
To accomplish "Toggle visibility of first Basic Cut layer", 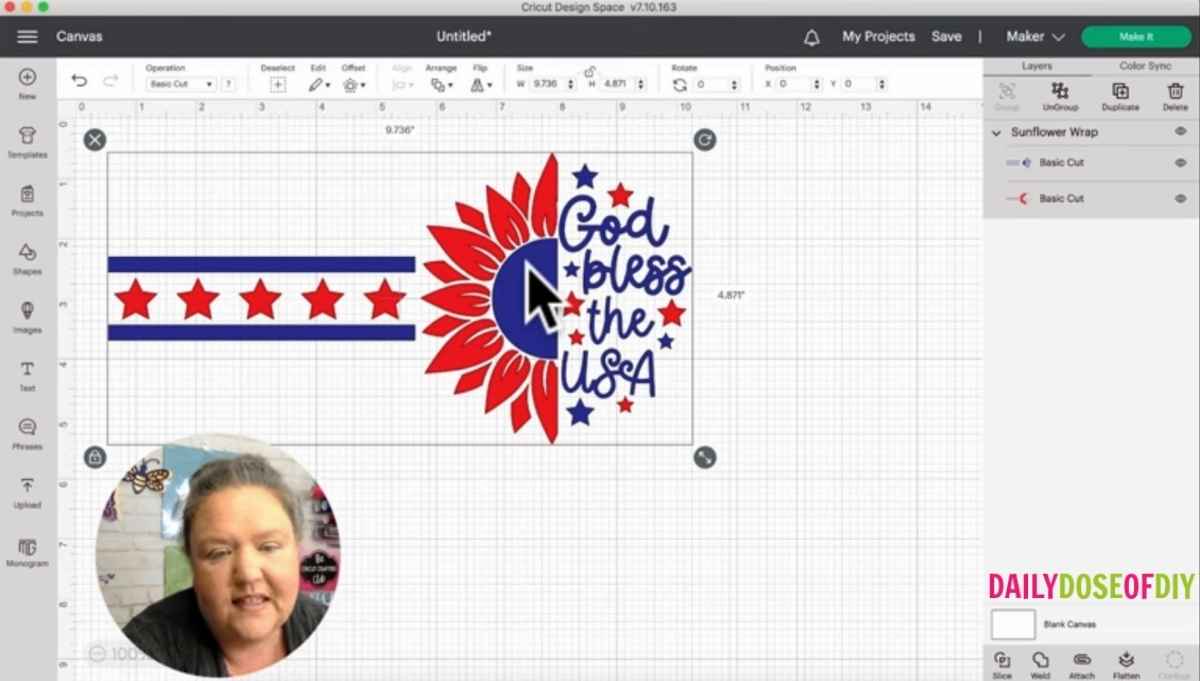I will click(x=1180, y=162).
